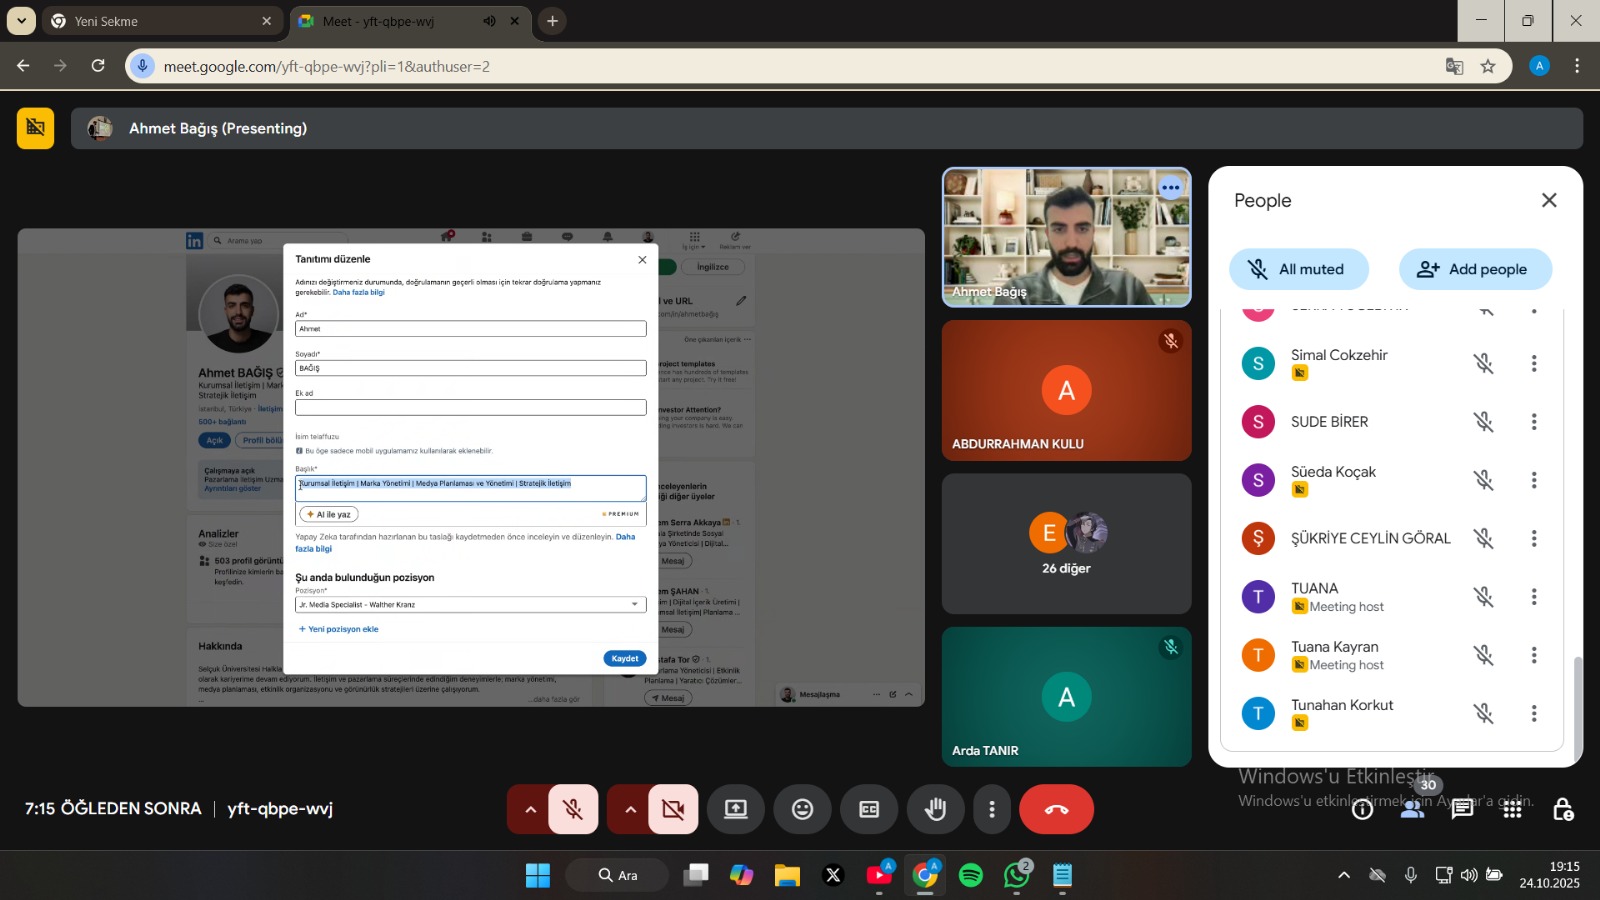1600x900 pixels.
Task: Open chat with everyone icon
Action: [x=1462, y=810]
